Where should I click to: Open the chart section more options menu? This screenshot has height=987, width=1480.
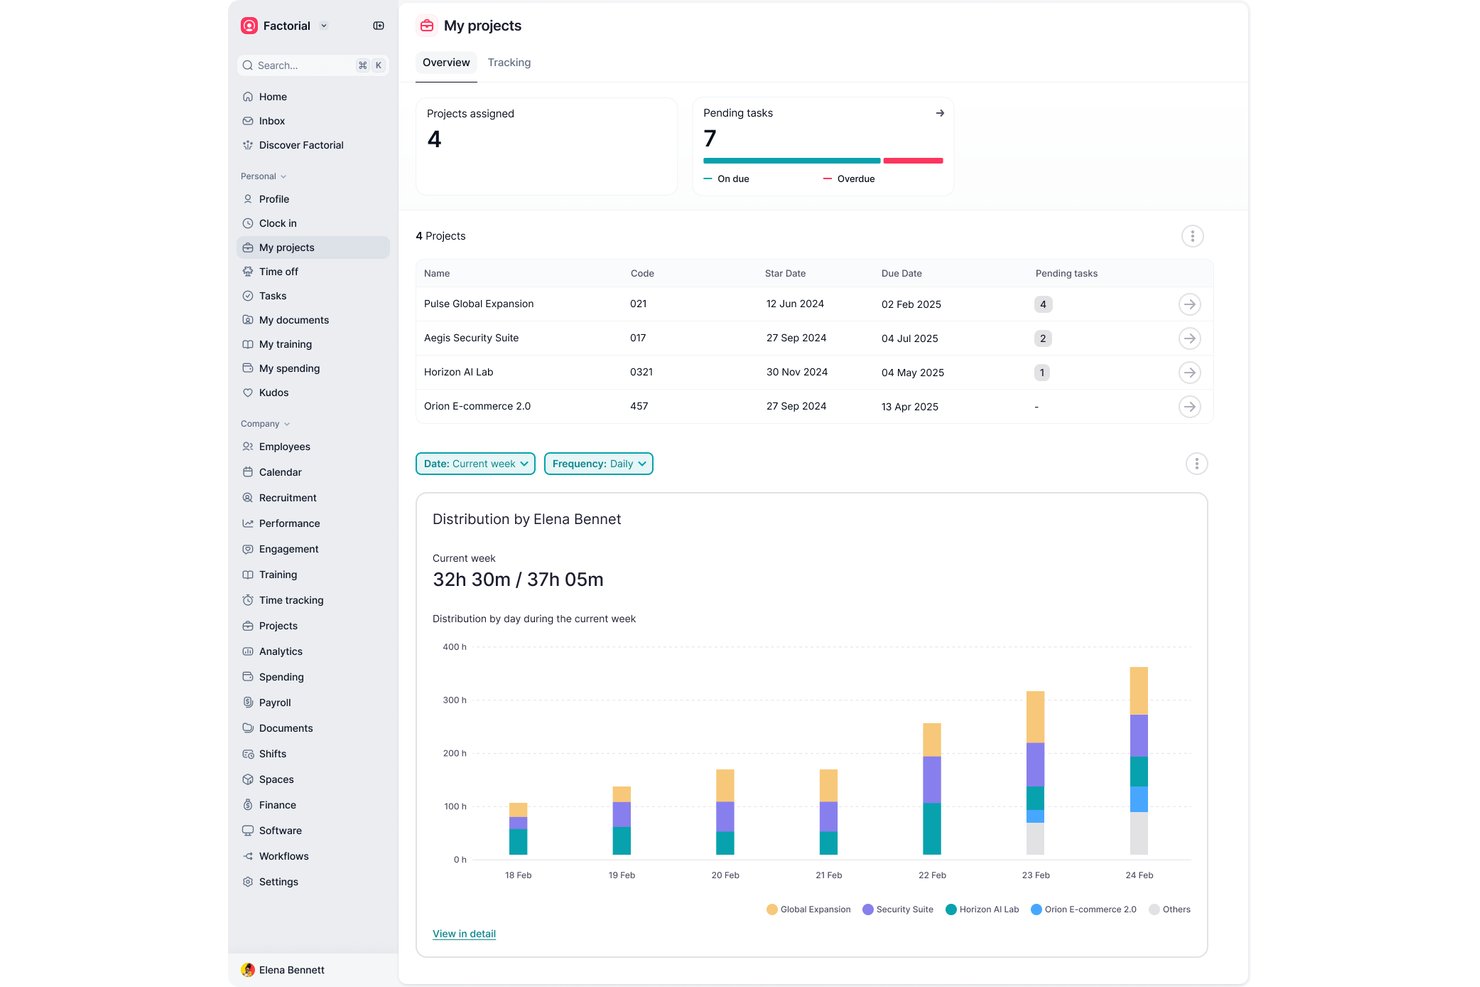coord(1196,464)
